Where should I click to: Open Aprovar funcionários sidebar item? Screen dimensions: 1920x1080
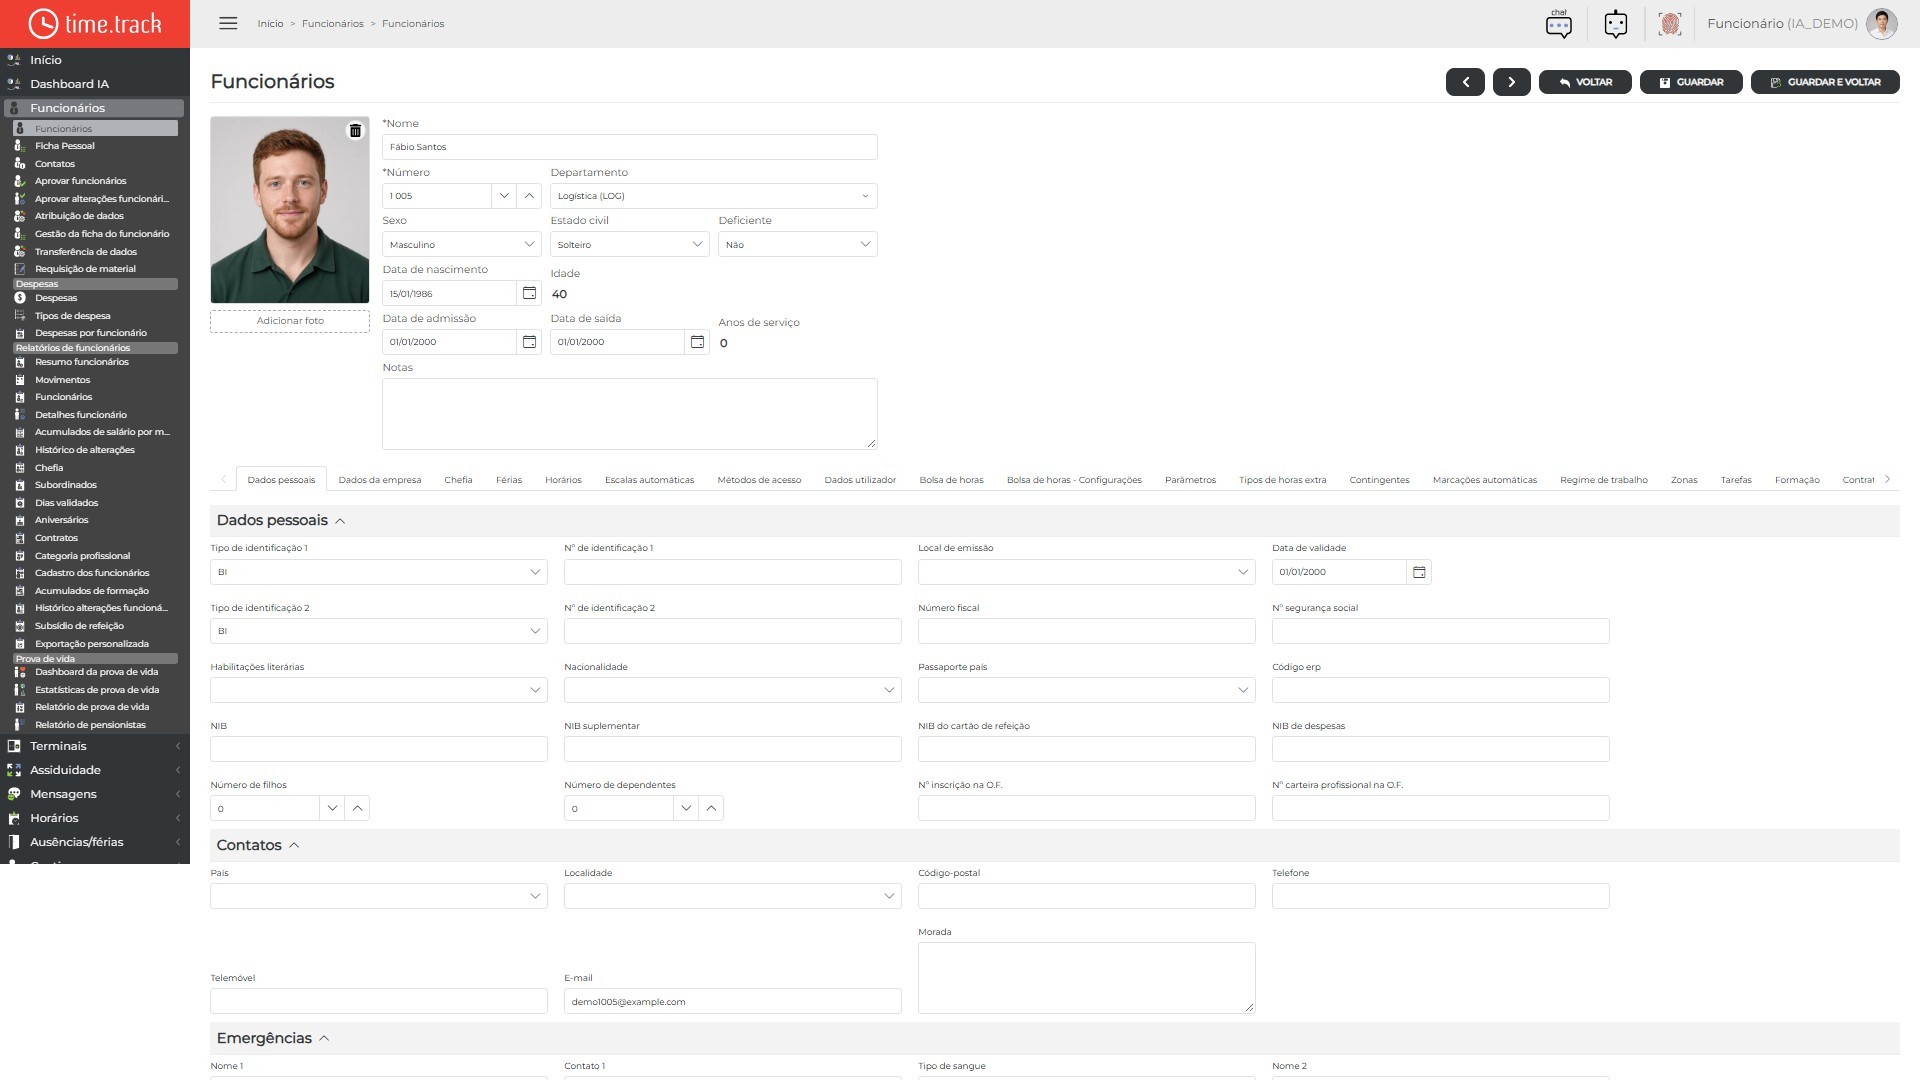[x=80, y=181]
